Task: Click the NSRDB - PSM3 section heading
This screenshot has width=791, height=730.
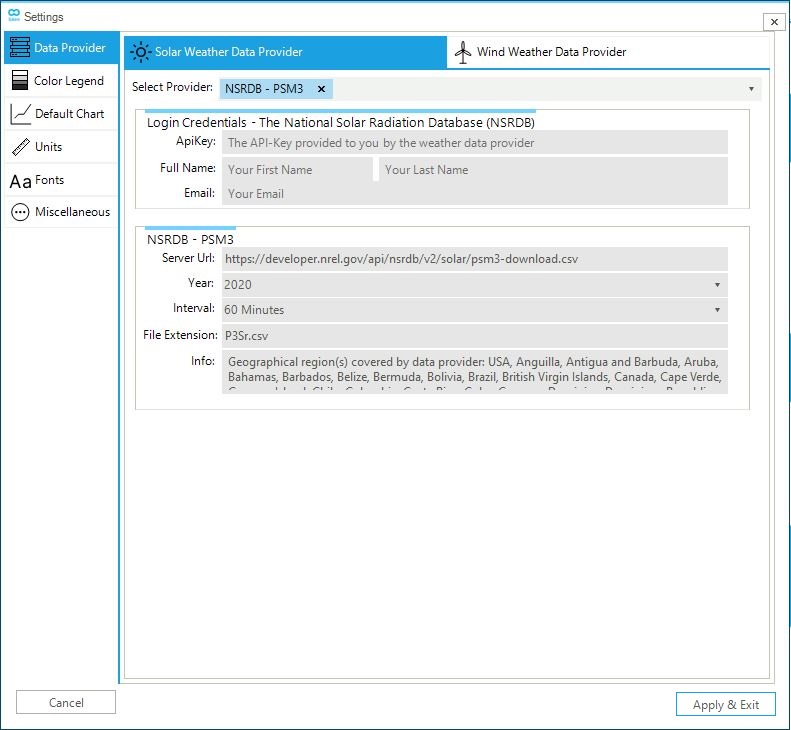Action: pos(190,239)
